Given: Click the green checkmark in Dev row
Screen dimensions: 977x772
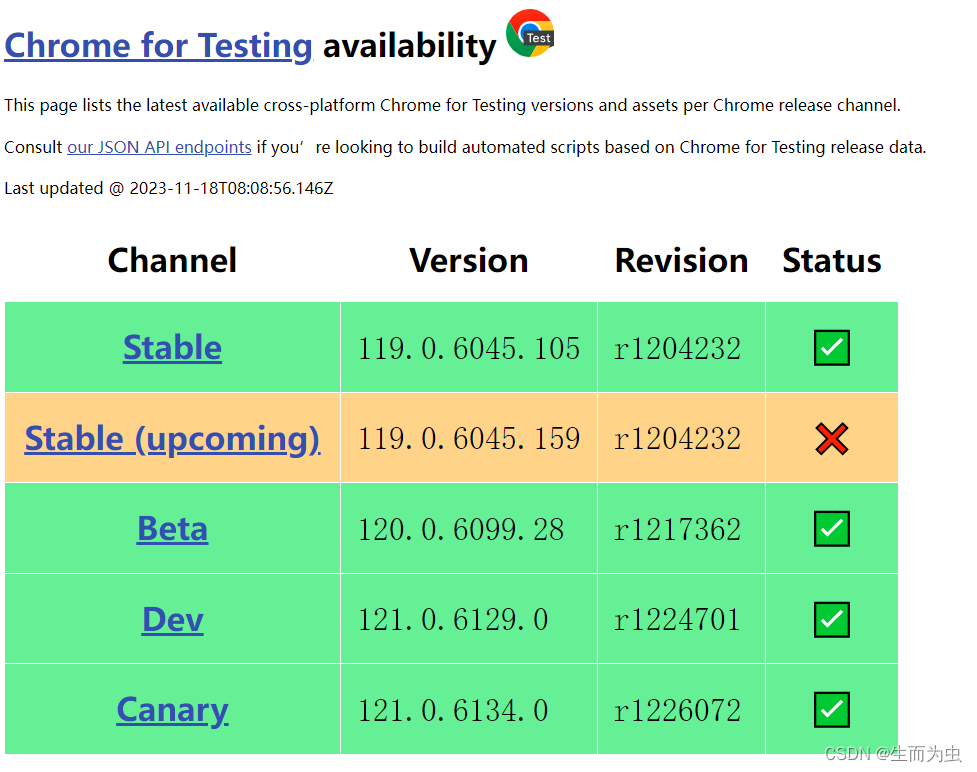Looking at the screenshot, I should (x=832, y=619).
